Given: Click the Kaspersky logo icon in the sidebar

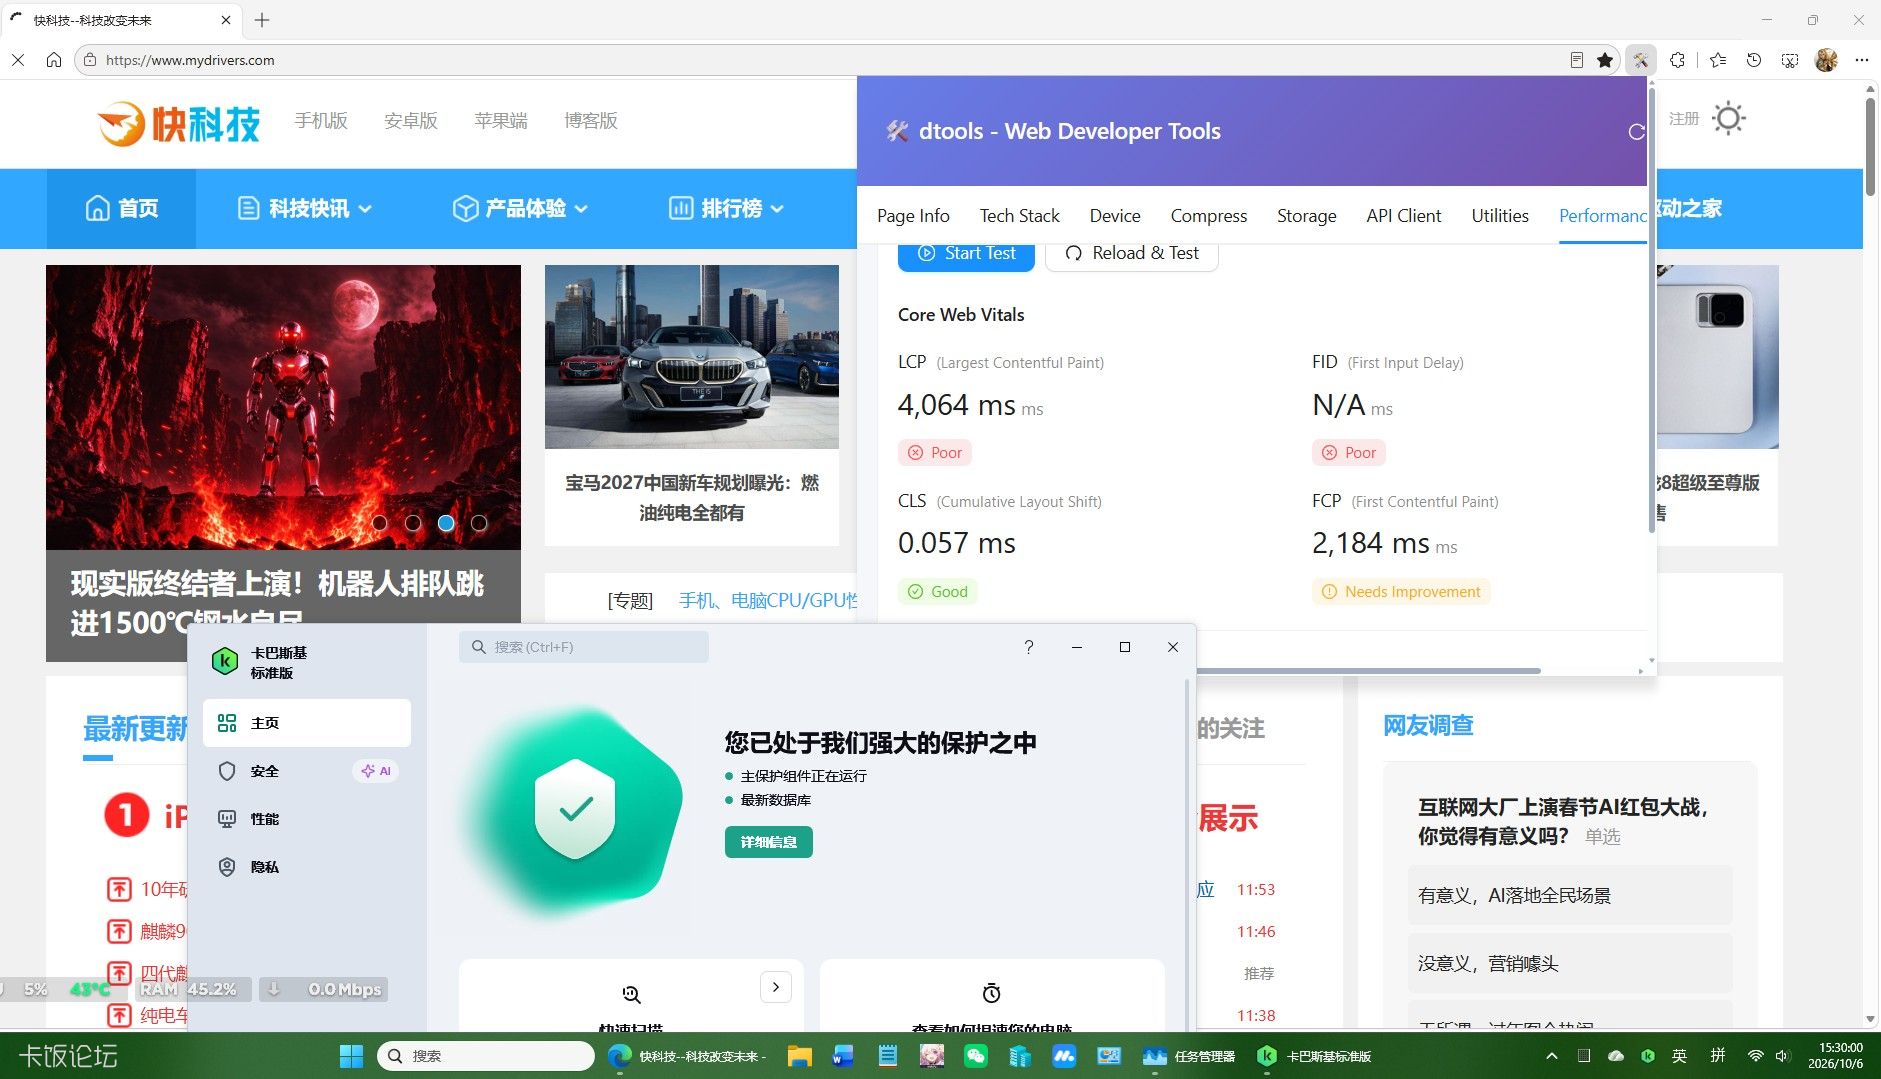Looking at the screenshot, I should [225, 661].
